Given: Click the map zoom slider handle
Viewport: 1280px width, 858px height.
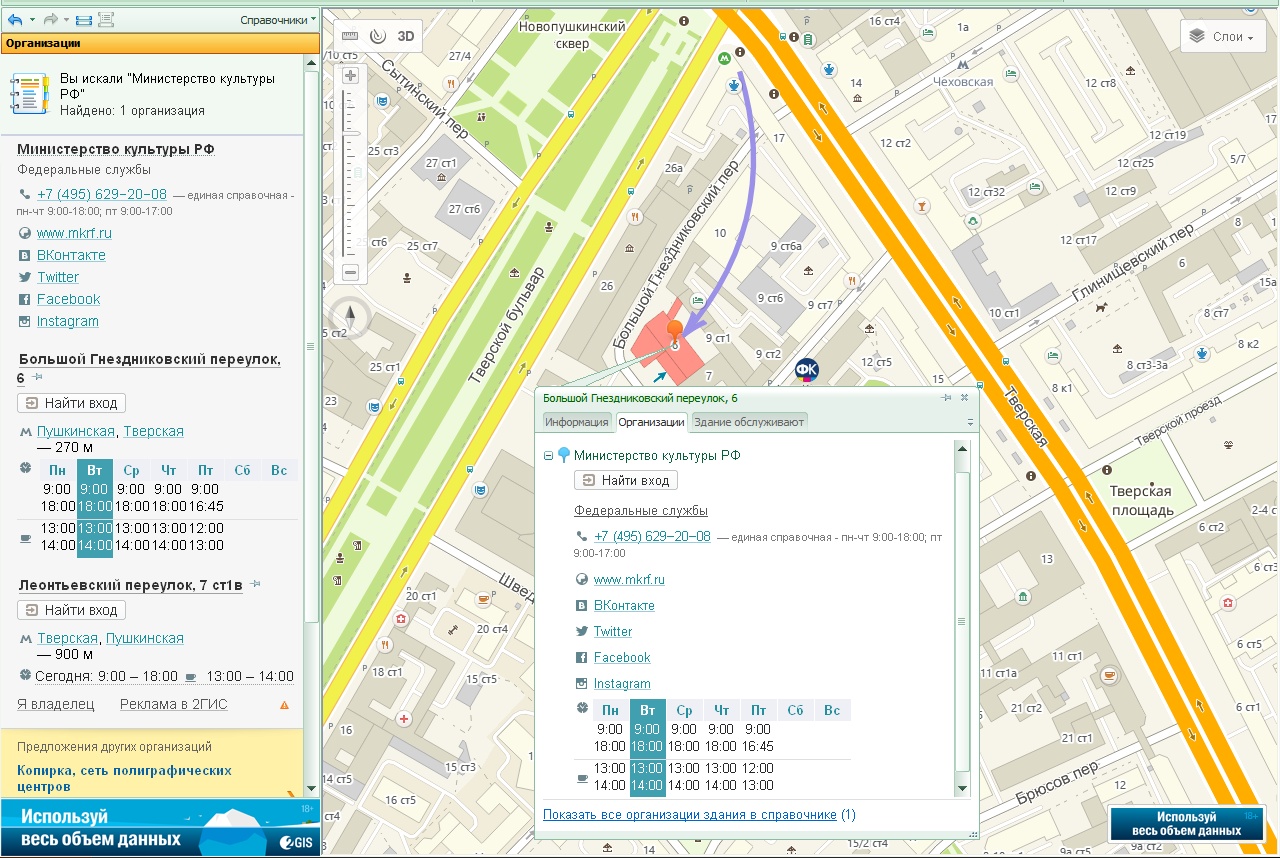Looking at the screenshot, I should click(x=350, y=132).
